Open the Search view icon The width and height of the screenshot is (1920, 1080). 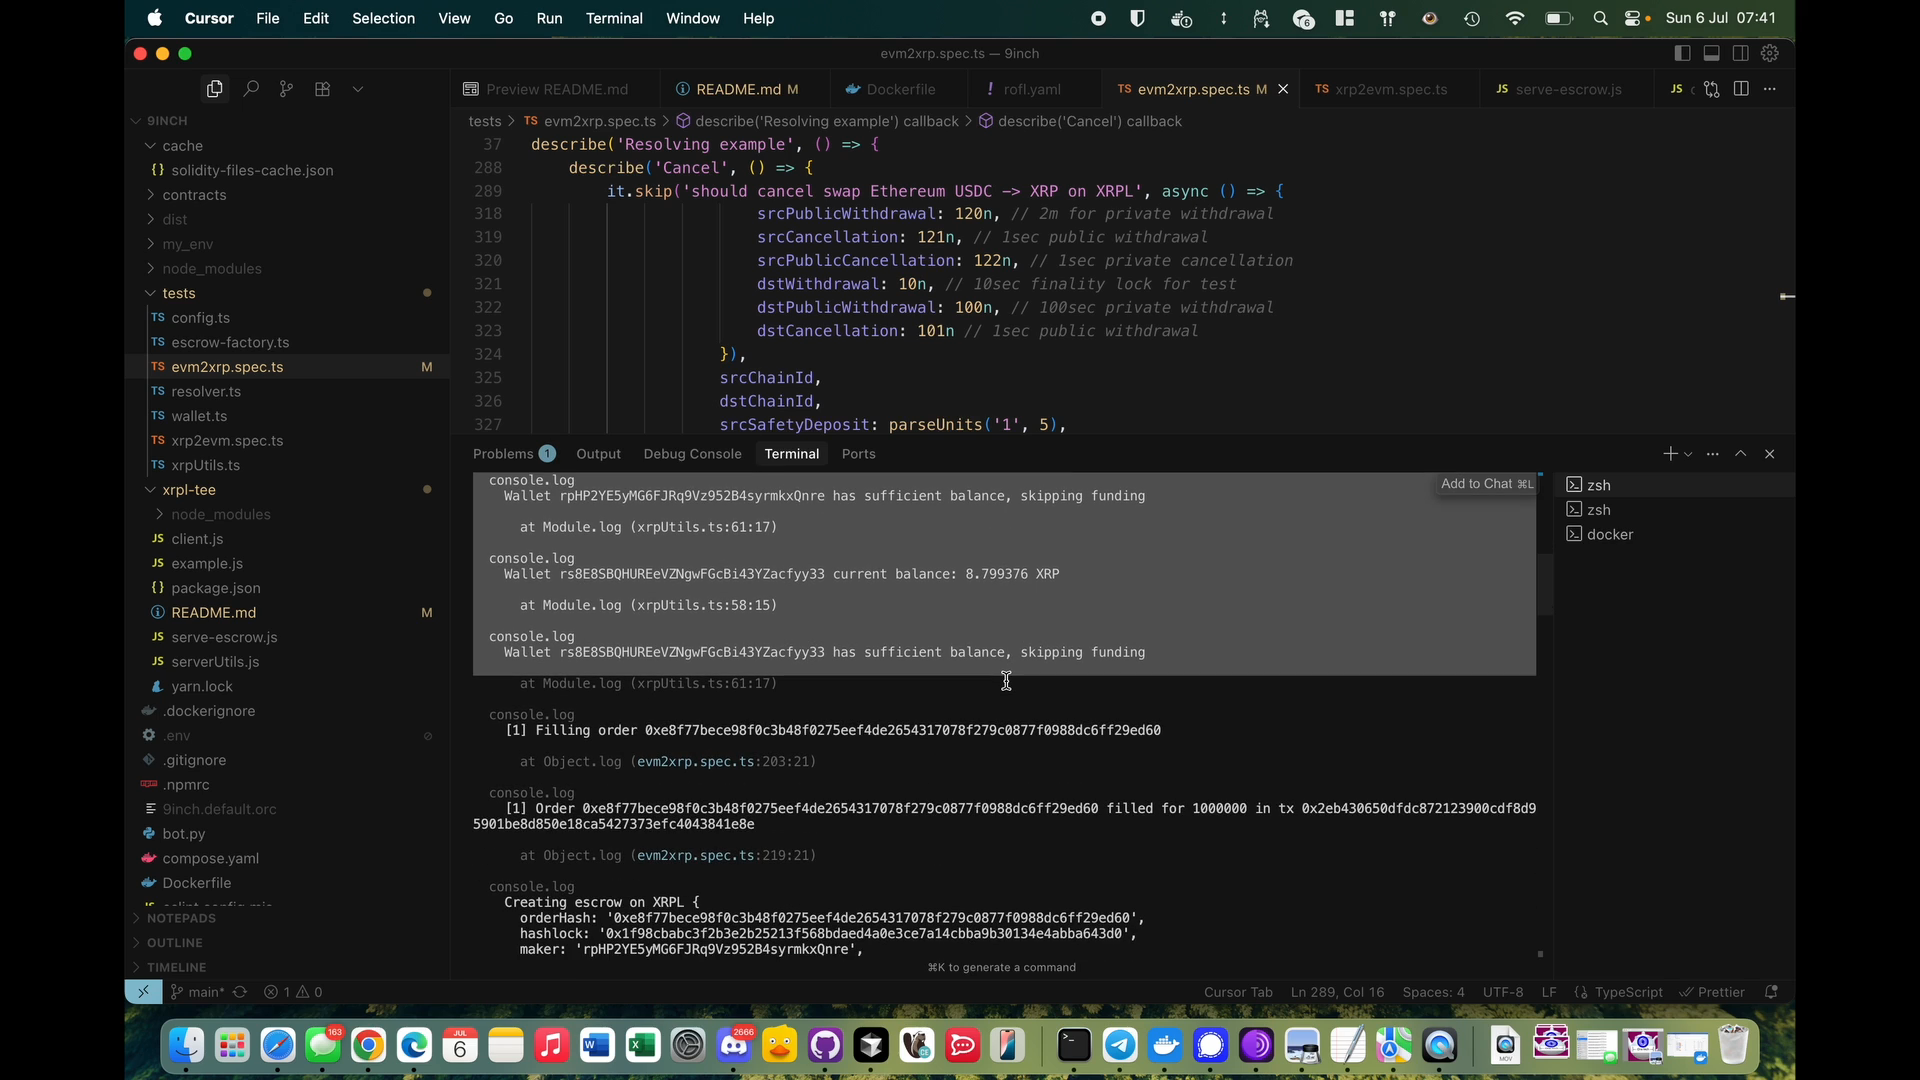[251, 89]
